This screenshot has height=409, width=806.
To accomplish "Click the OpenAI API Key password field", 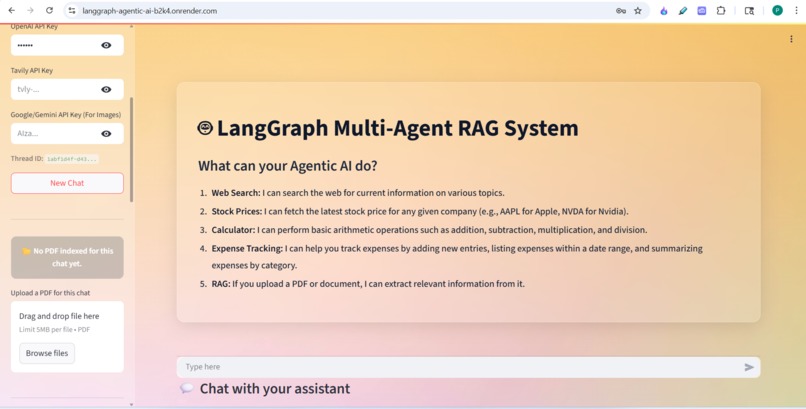I will (x=67, y=45).
